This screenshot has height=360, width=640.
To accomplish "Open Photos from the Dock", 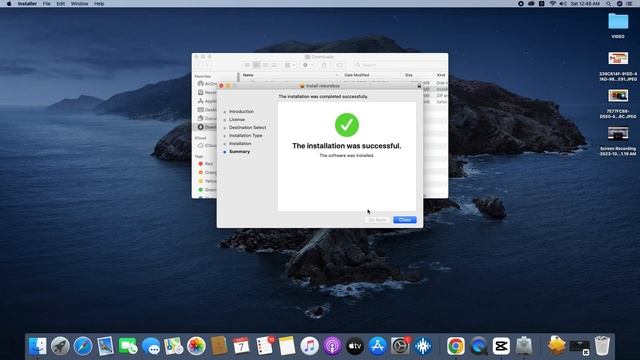I will tap(196, 346).
